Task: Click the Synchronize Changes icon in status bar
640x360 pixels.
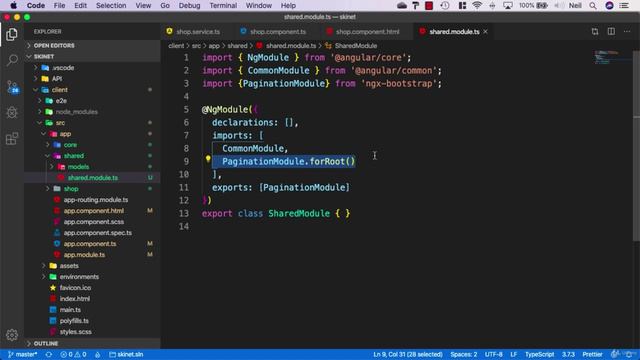Action: (49, 354)
